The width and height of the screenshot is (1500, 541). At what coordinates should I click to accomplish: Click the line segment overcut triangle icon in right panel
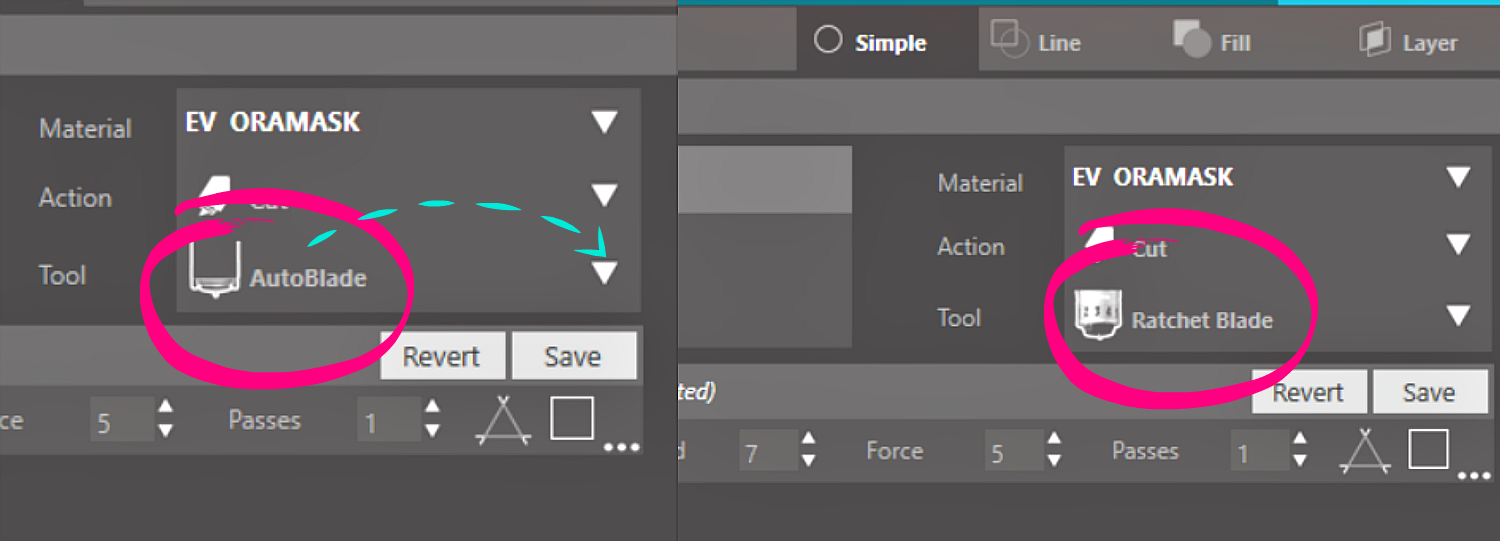(1365, 450)
